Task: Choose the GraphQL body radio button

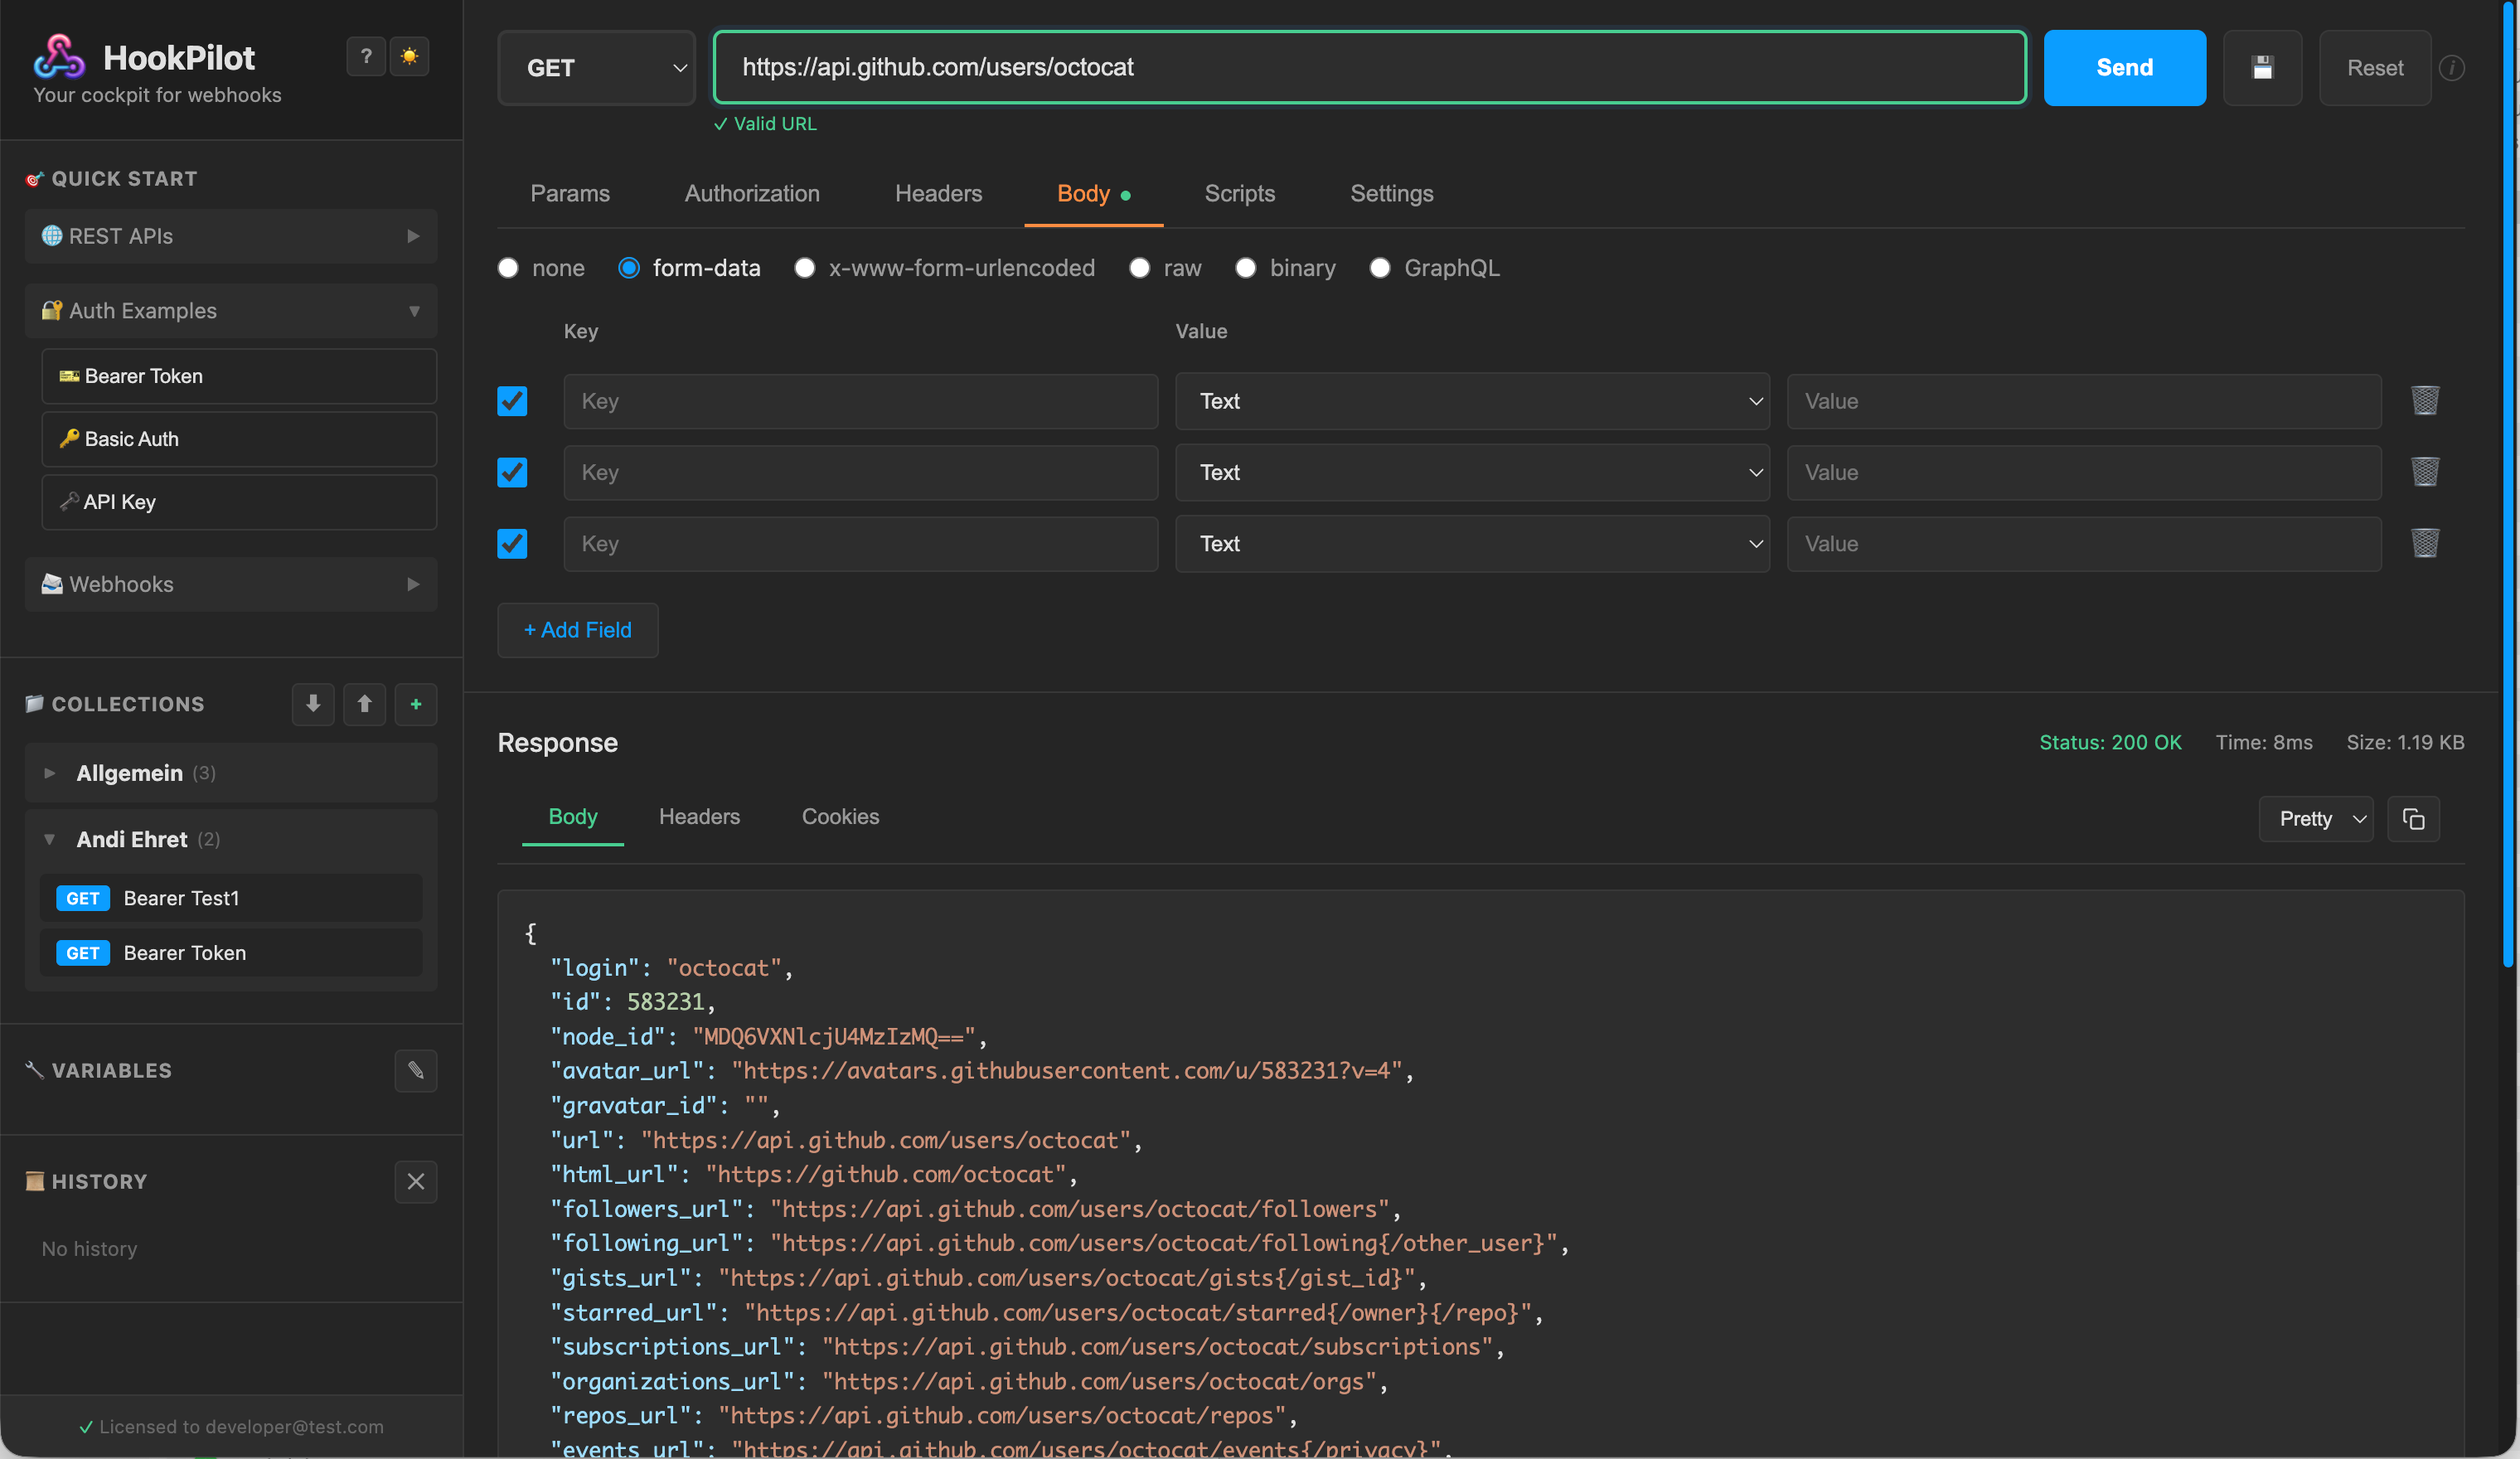Action: coord(1380,268)
